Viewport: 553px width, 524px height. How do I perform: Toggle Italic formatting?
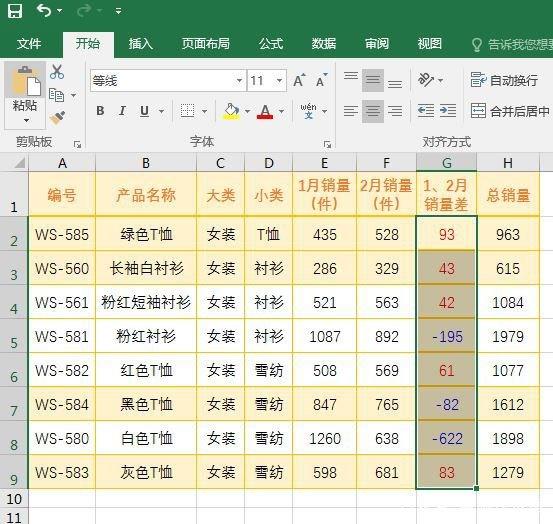tap(122, 111)
